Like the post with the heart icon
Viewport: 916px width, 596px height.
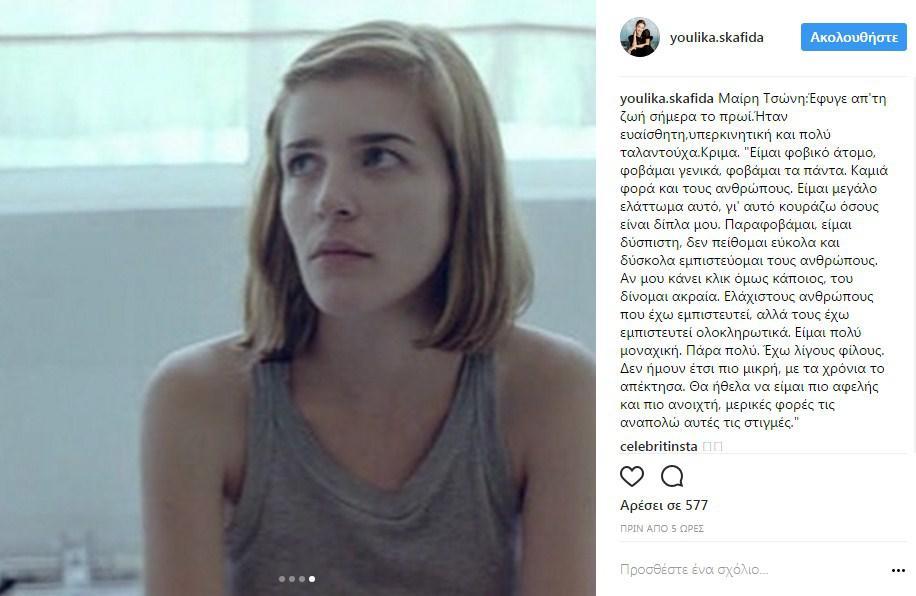(632, 476)
